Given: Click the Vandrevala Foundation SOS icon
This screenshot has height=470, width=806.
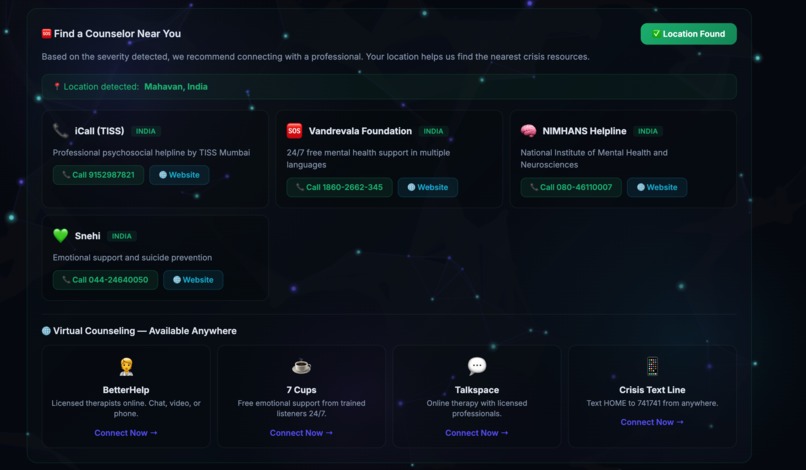Looking at the screenshot, I should [295, 131].
